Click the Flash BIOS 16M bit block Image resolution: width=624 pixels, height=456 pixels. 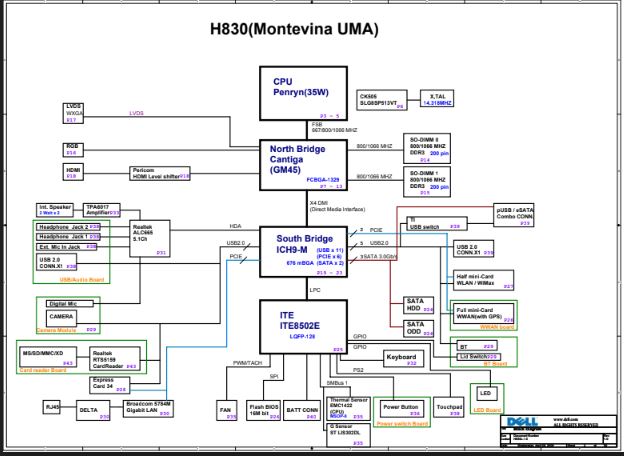point(263,410)
